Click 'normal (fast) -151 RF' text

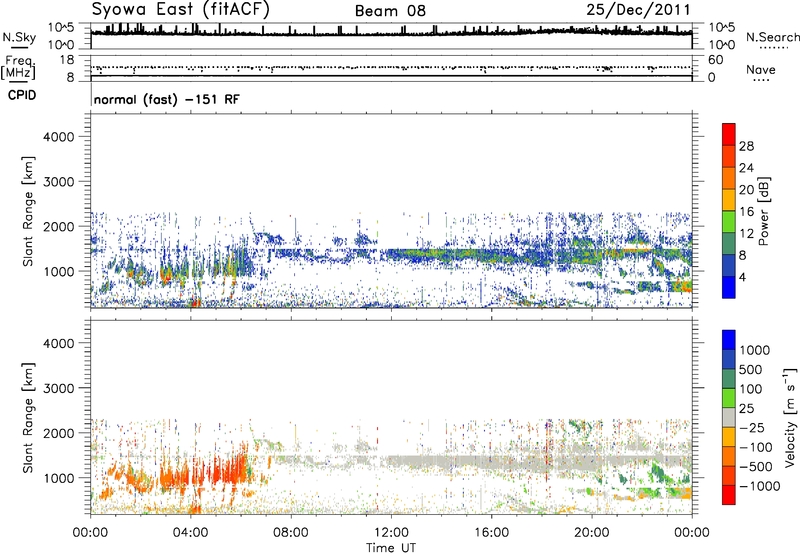pyautogui.click(x=166, y=99)
